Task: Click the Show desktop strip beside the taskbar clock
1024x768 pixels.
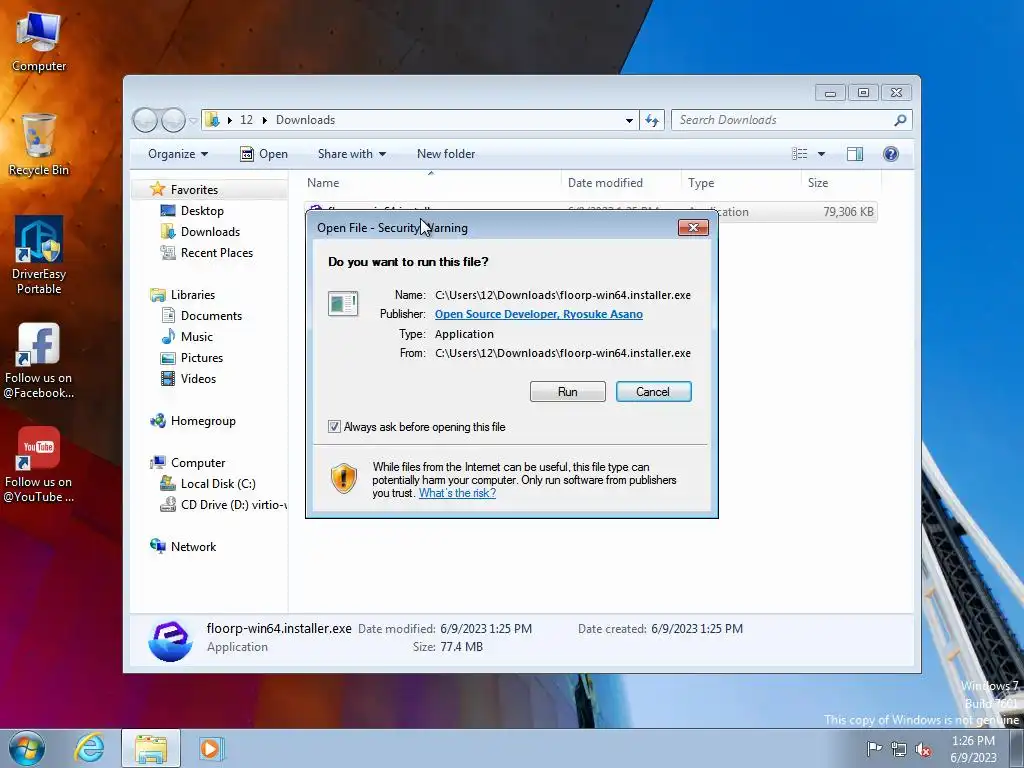Action: pyautogui.click(x=1017, y=749)
